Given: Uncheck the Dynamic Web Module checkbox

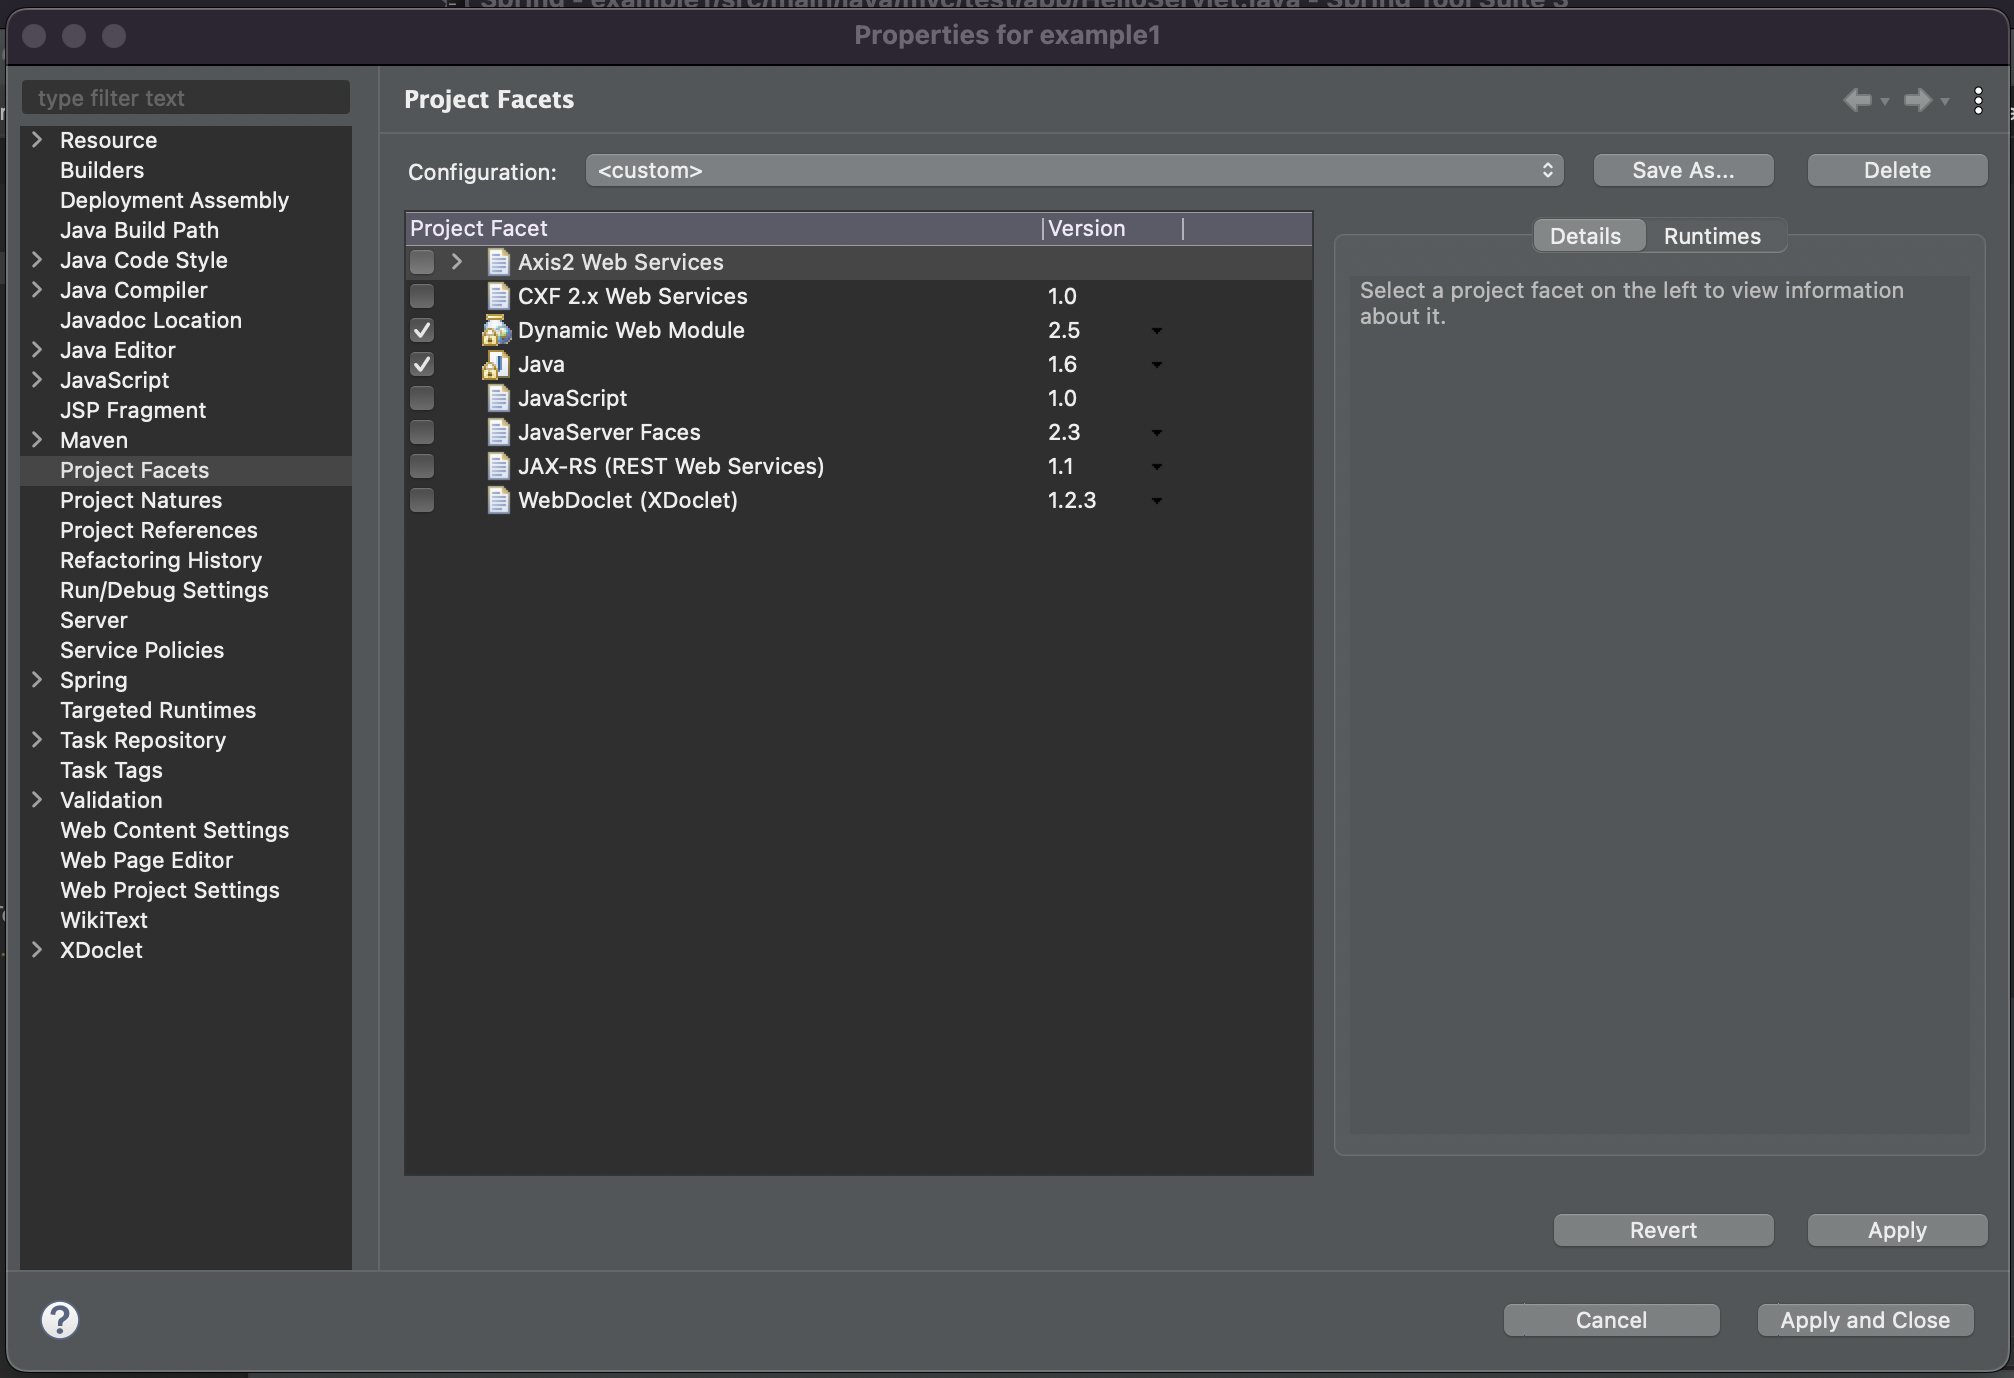Looking at the screenshot, I should coord(422,330).
